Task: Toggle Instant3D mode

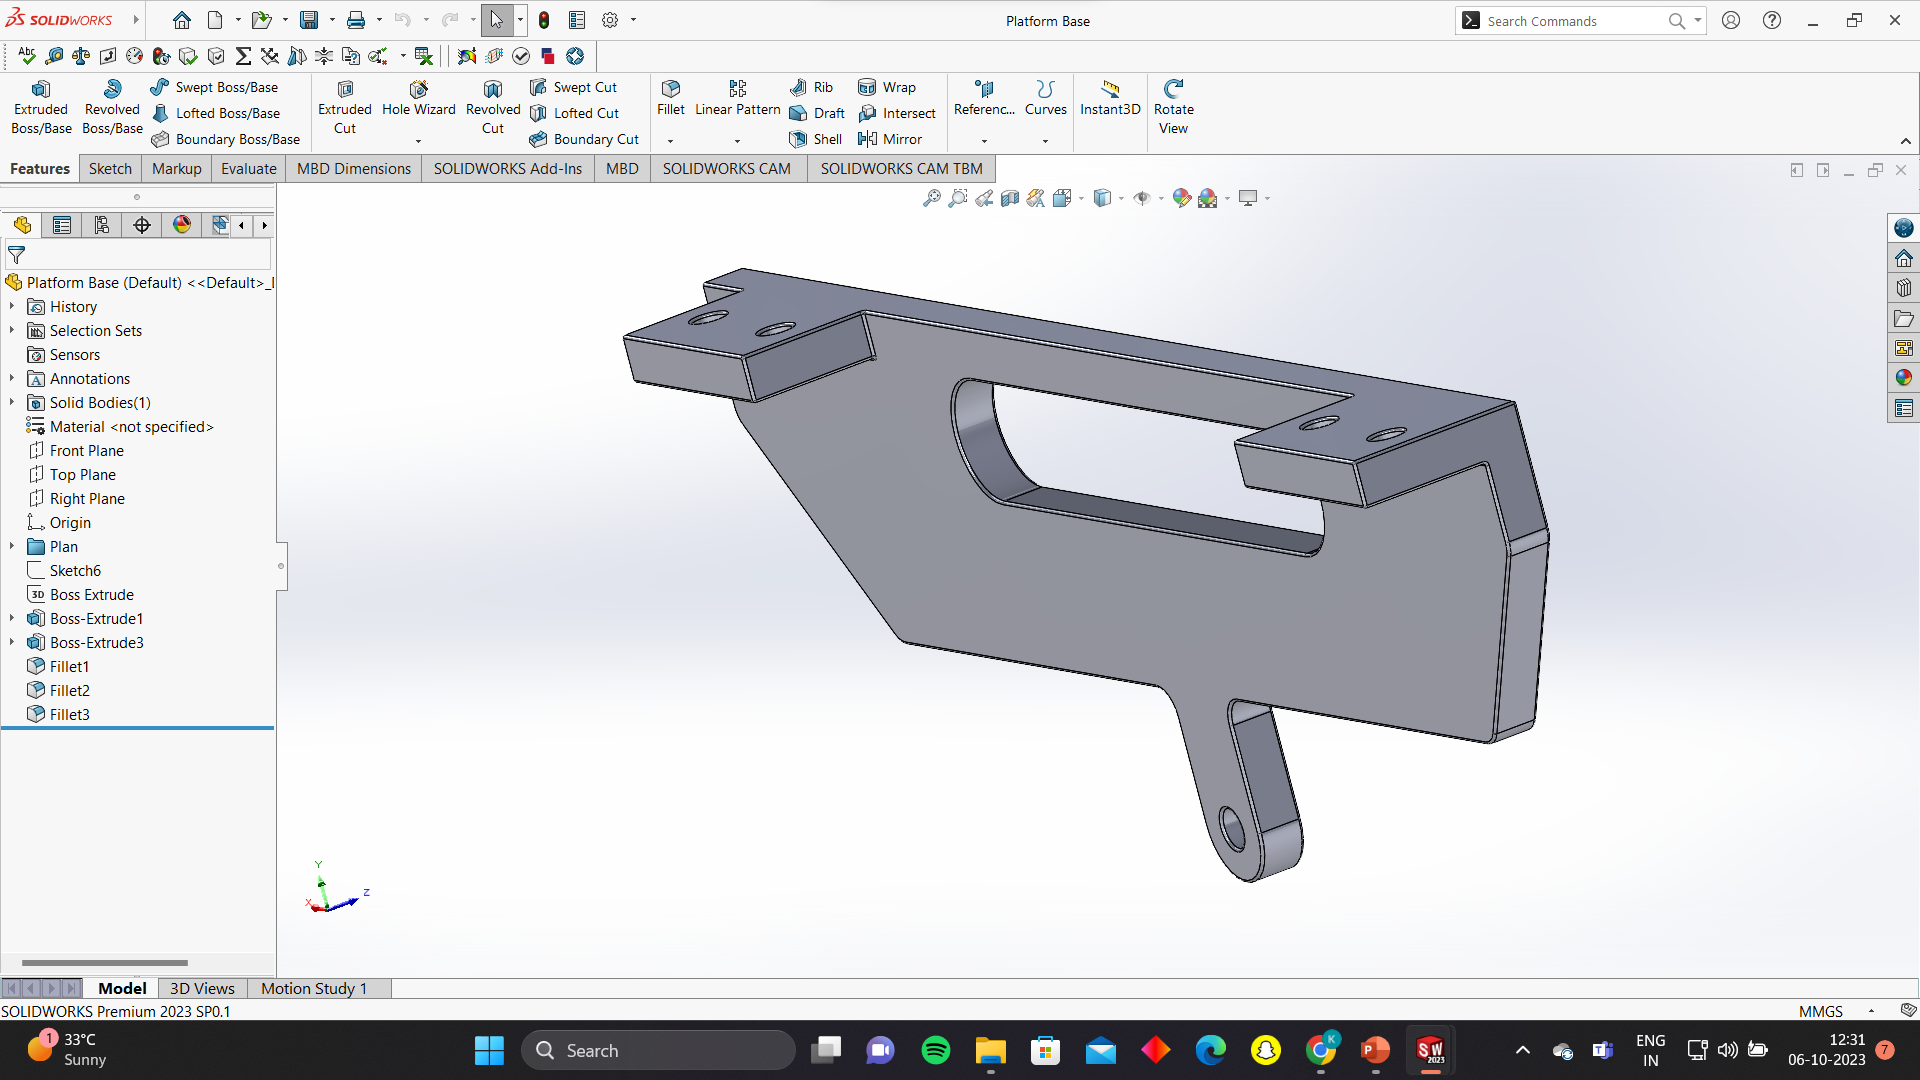Action: [x=1110, y=98]
